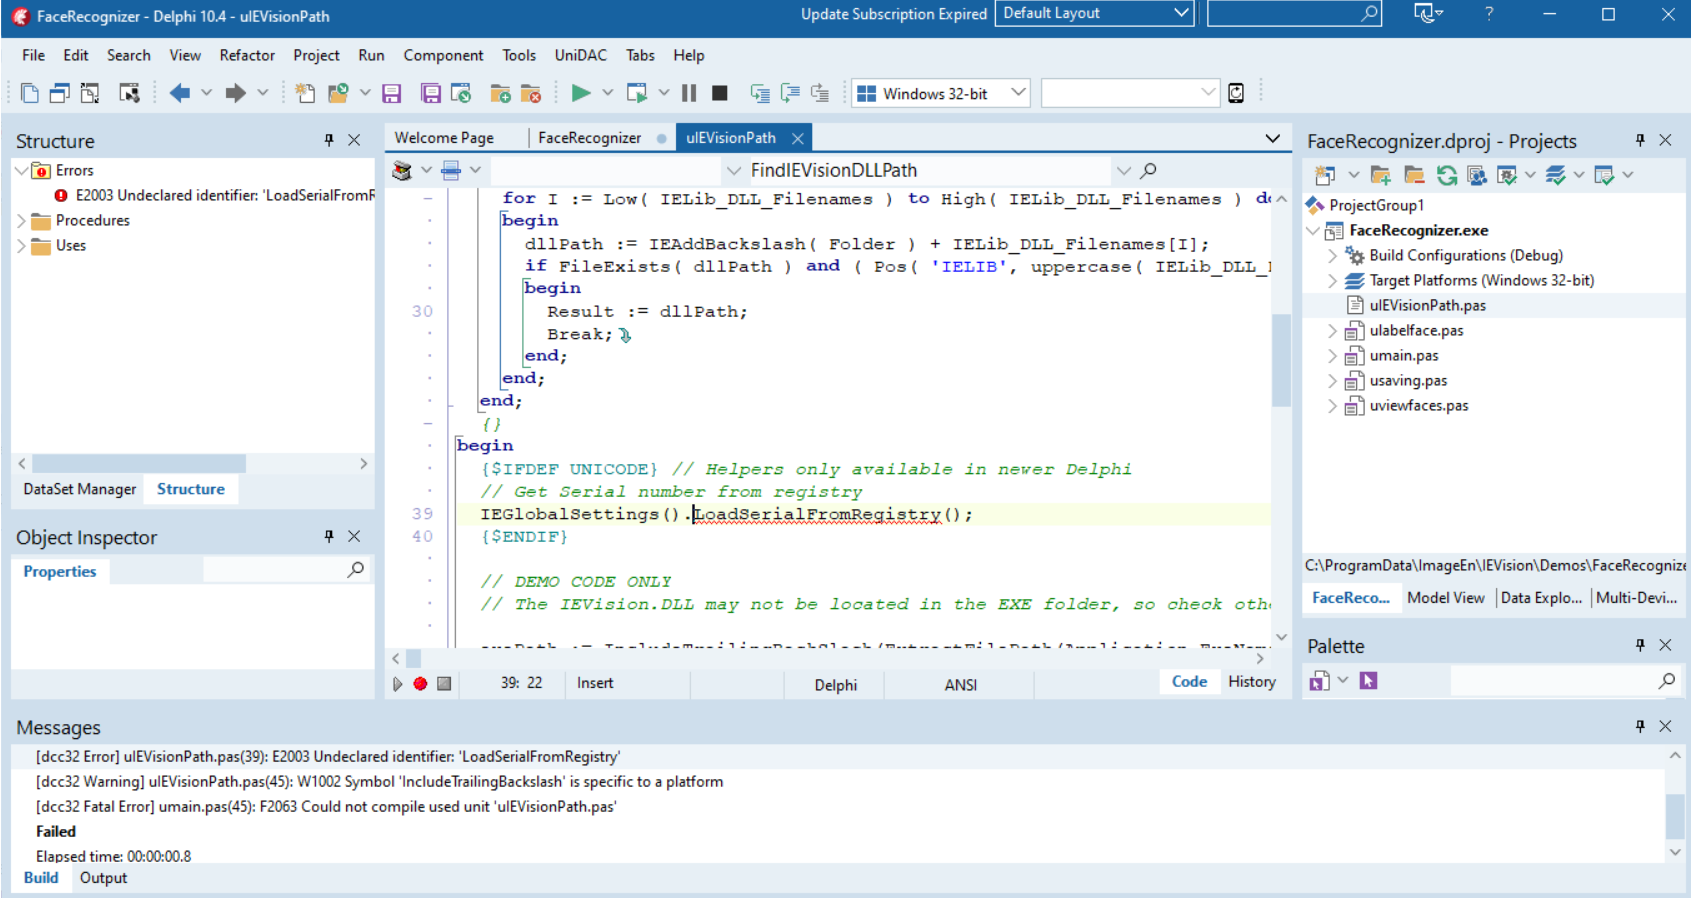The image size is (1691, 898).
Task: Click the Remove folder-minus icon in Projects
Action: [1414, 175]
